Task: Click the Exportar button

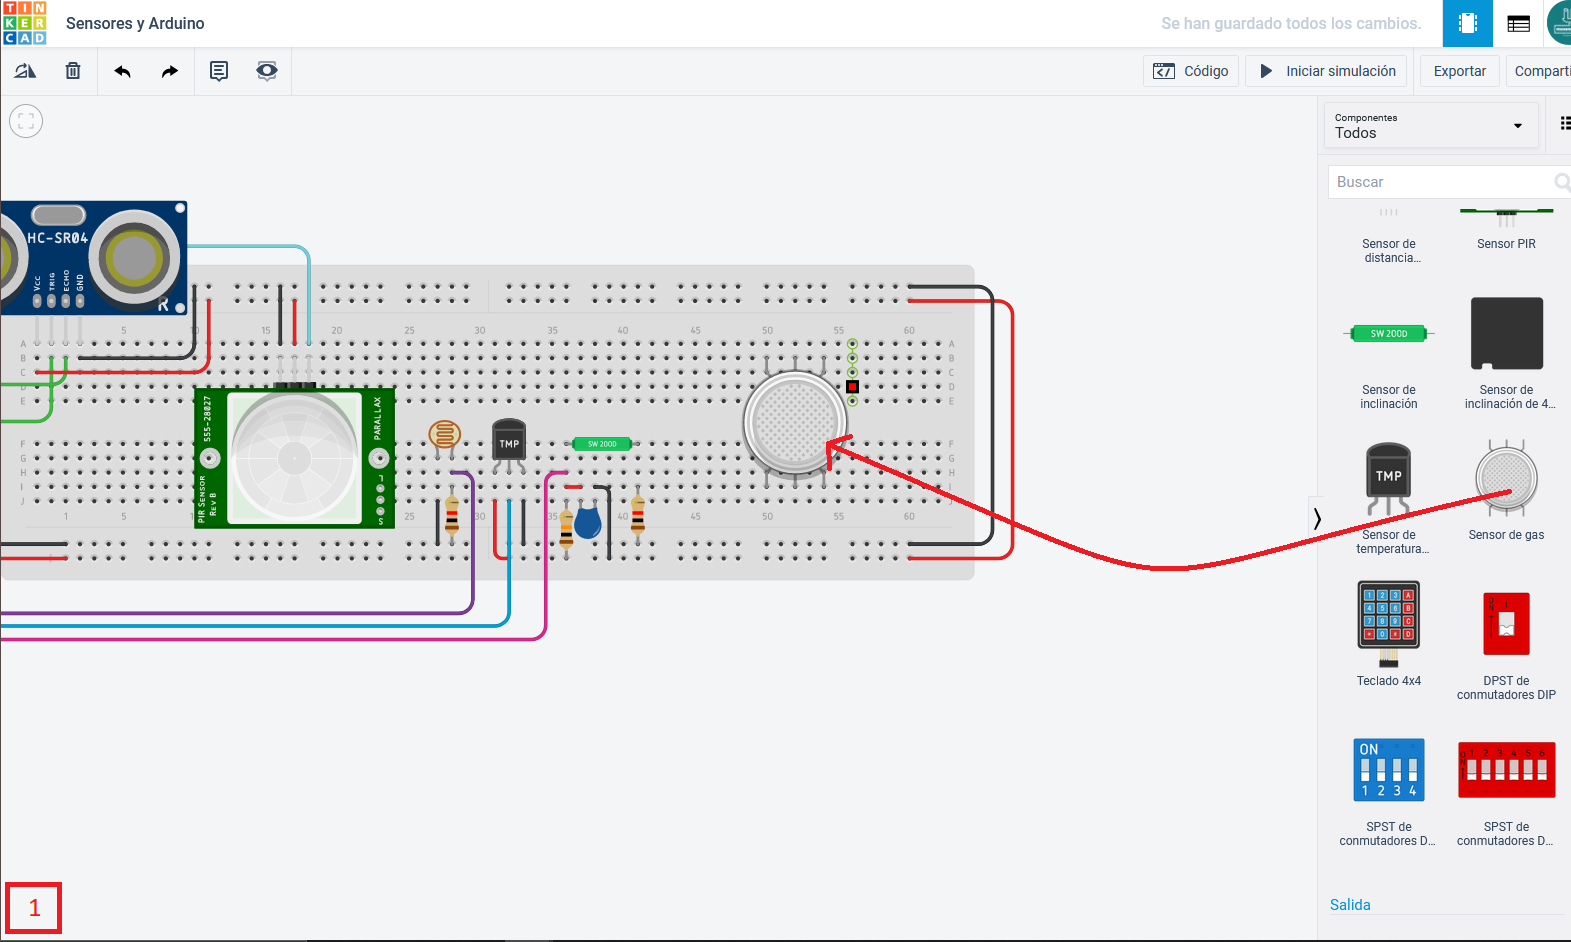Action: pos(1459,71)
